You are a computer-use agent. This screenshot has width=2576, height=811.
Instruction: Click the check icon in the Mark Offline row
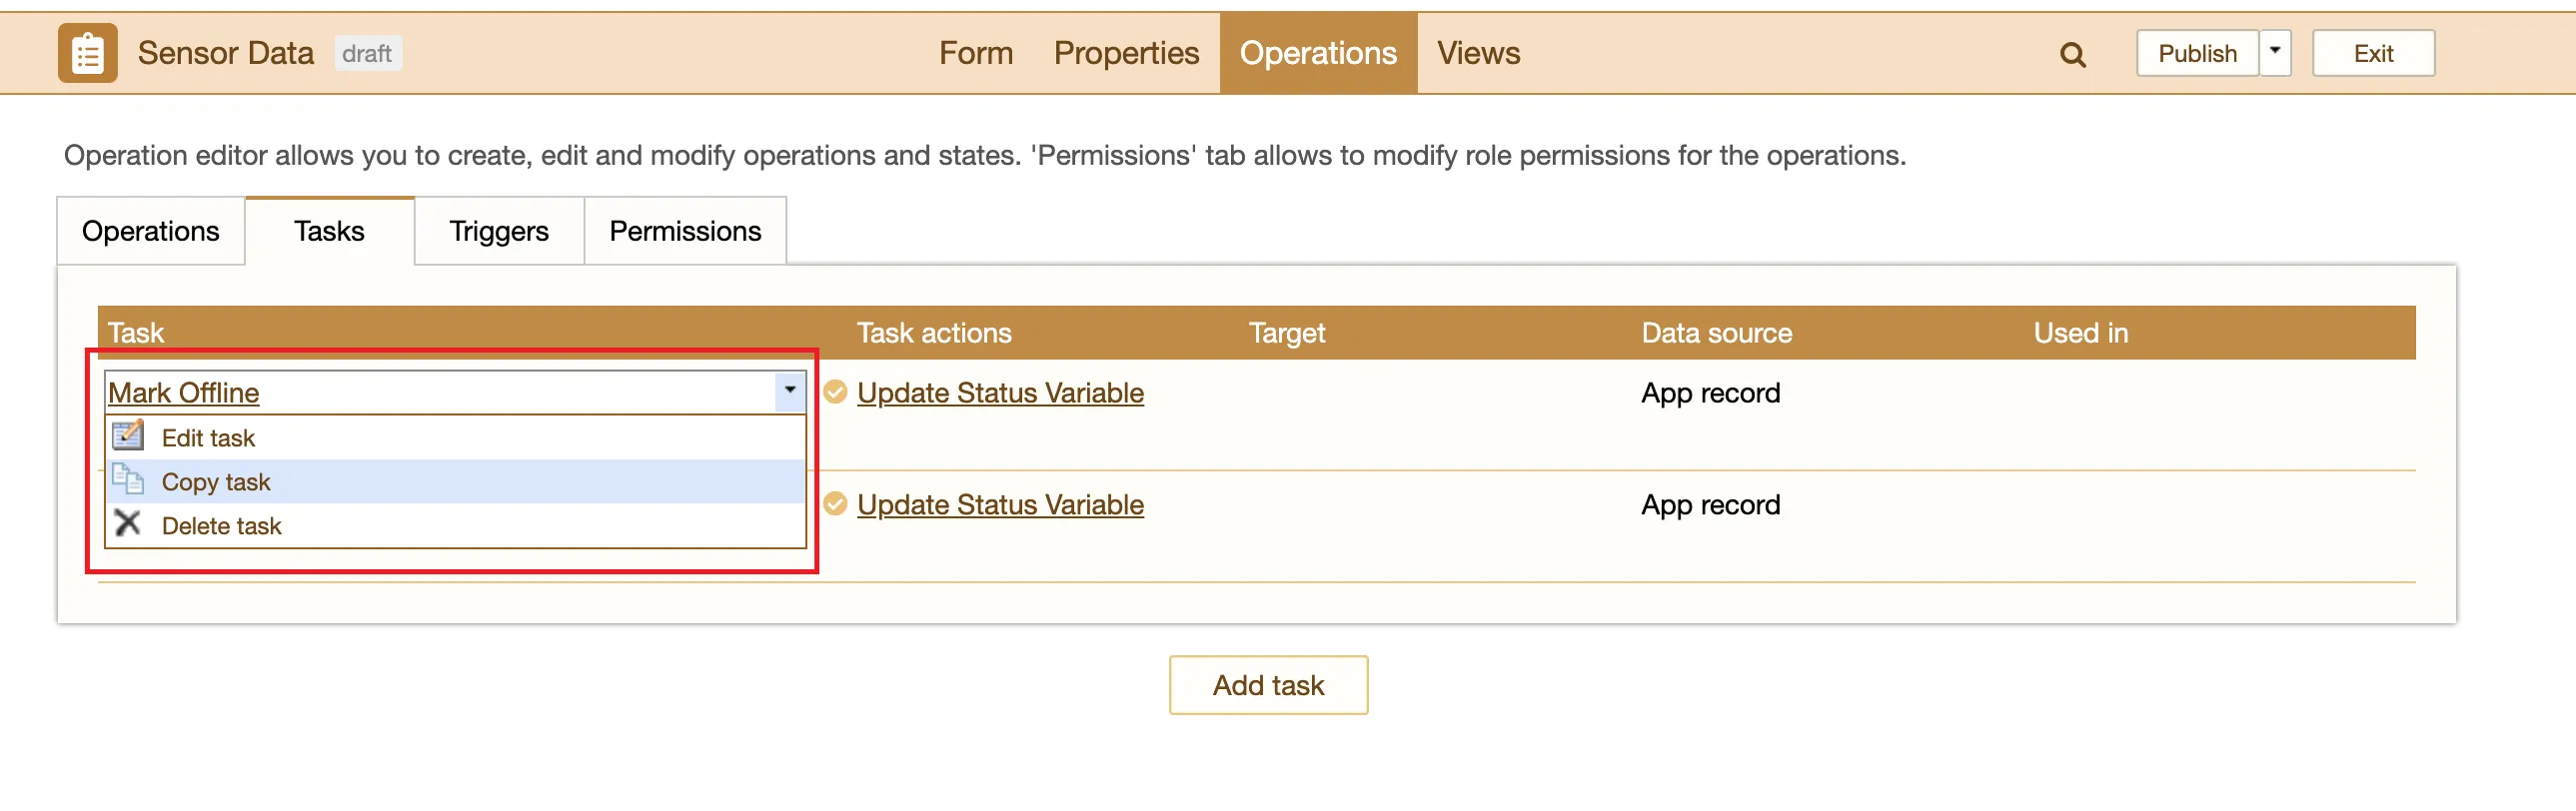click(835, 392)
